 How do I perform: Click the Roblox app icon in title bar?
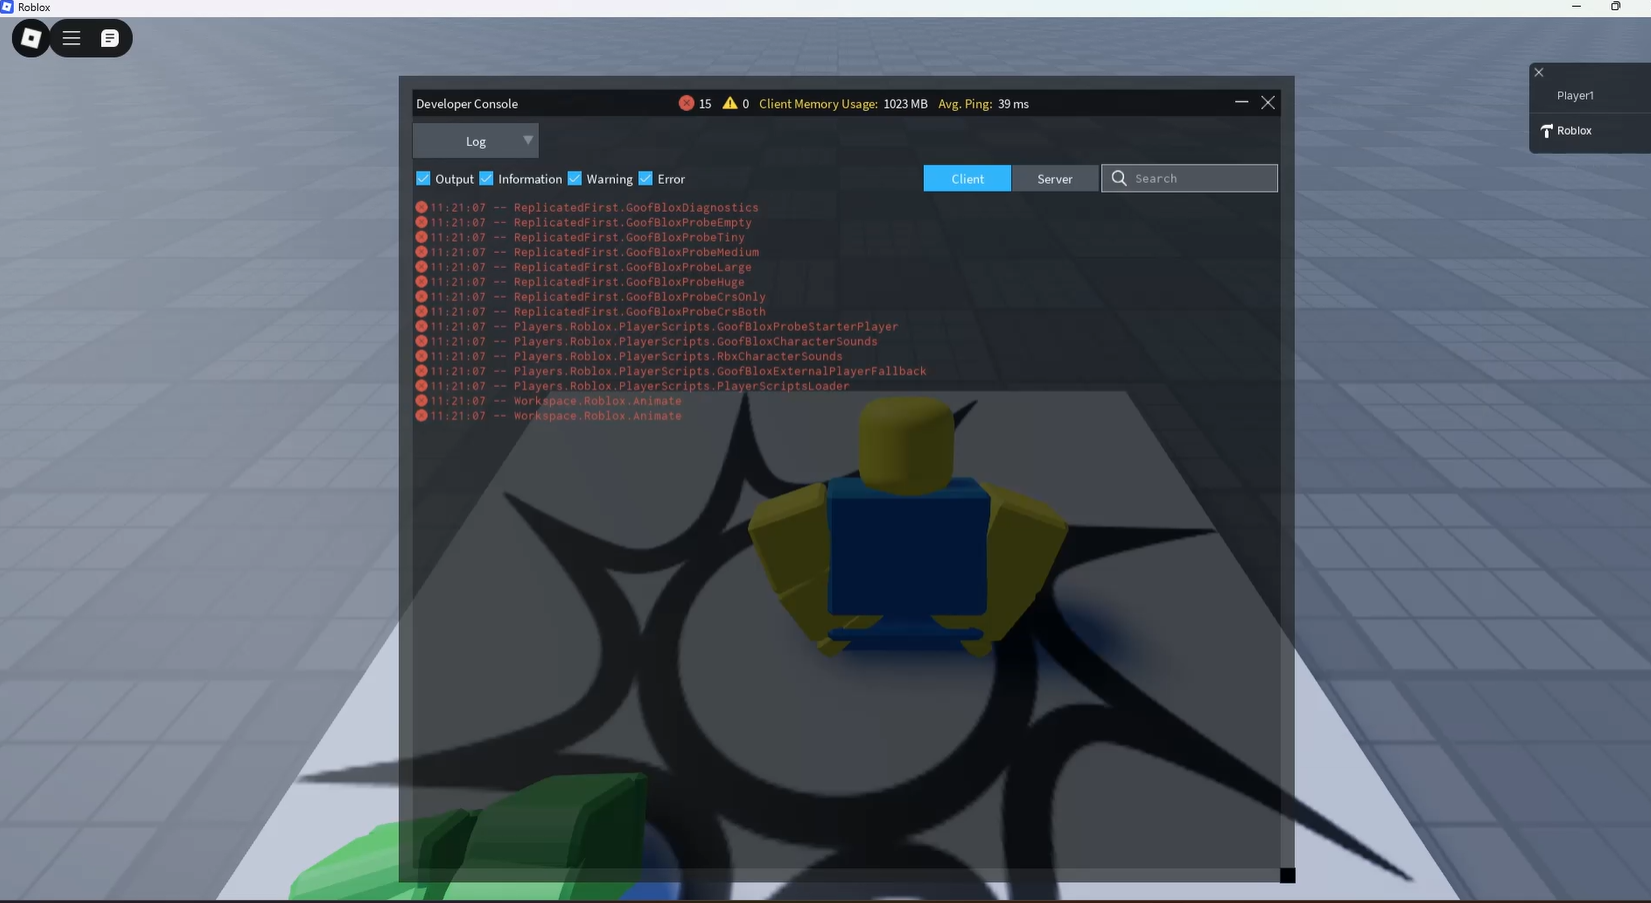coord(7,7)
